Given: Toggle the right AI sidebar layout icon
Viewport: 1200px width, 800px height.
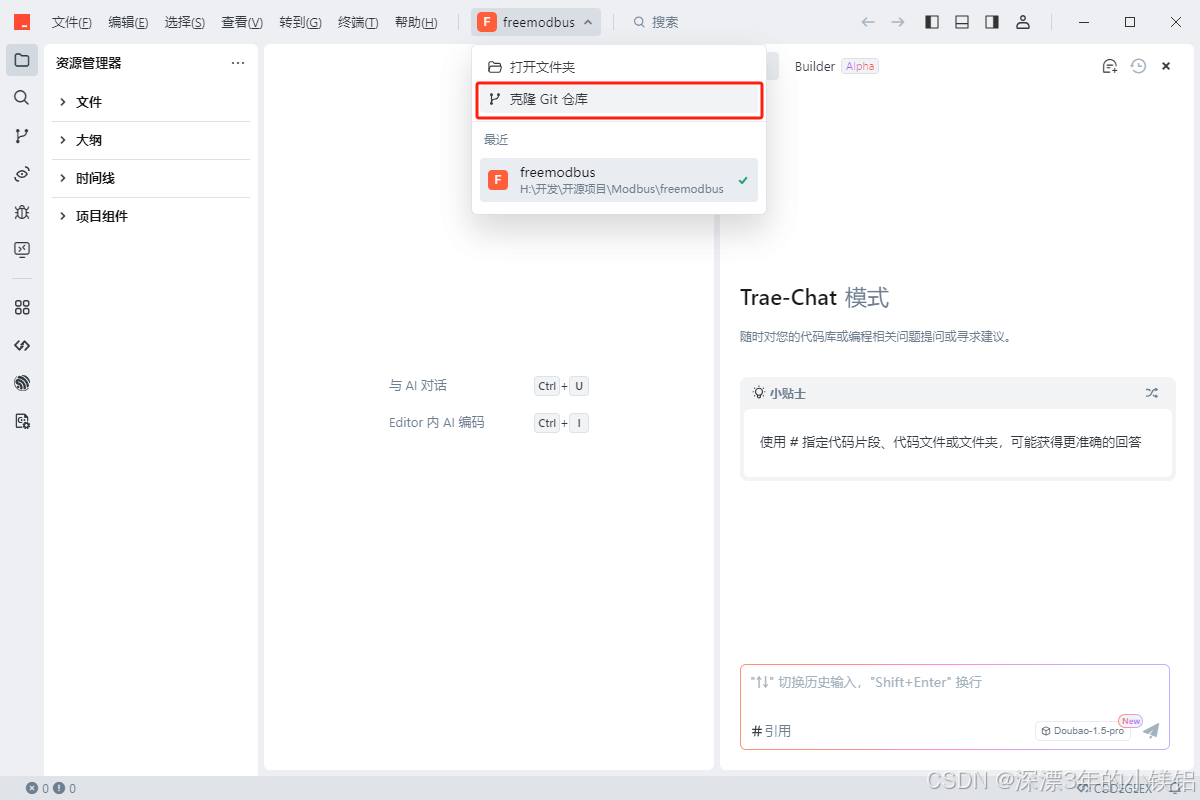Looking at the screenshot, I should coord(992,22).
